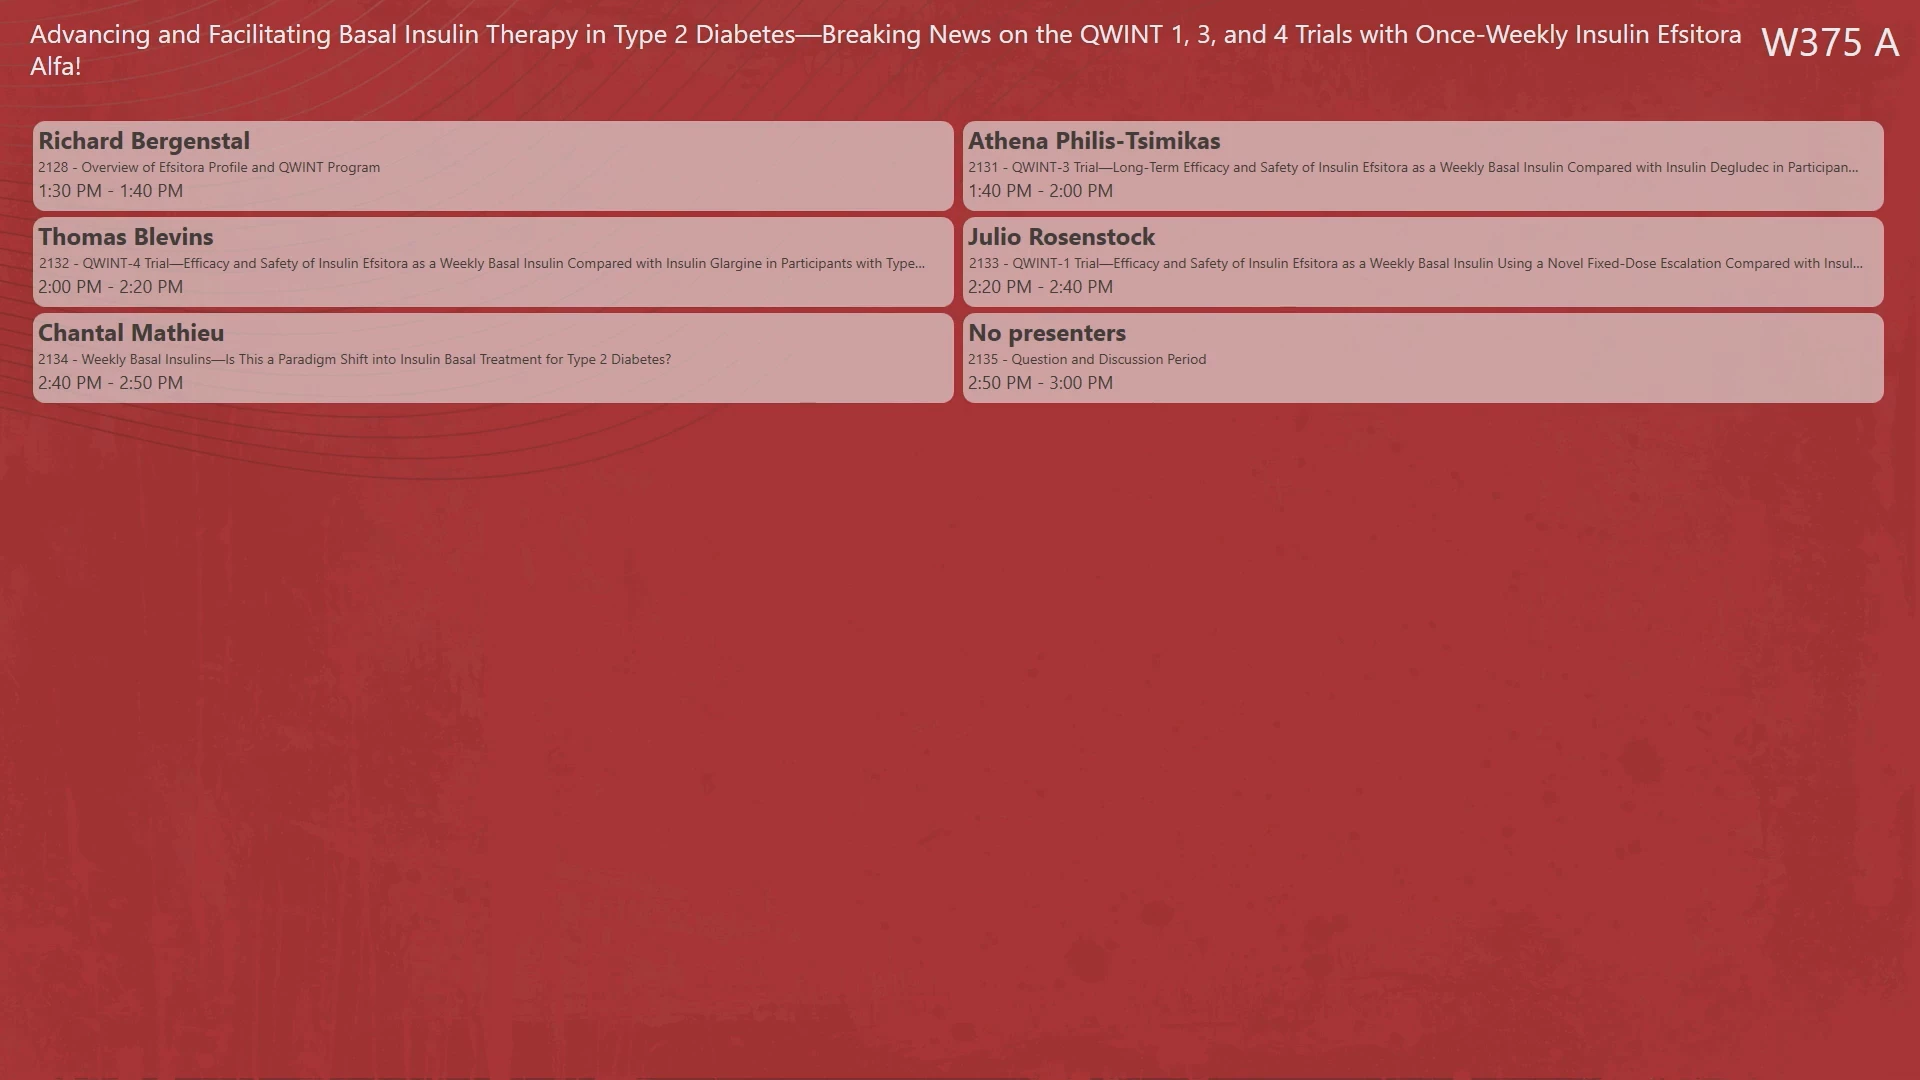Click '2135 - Question and Discussion Period' text
Viewport: 1920px width, 1080px height.
point(1087,359)
